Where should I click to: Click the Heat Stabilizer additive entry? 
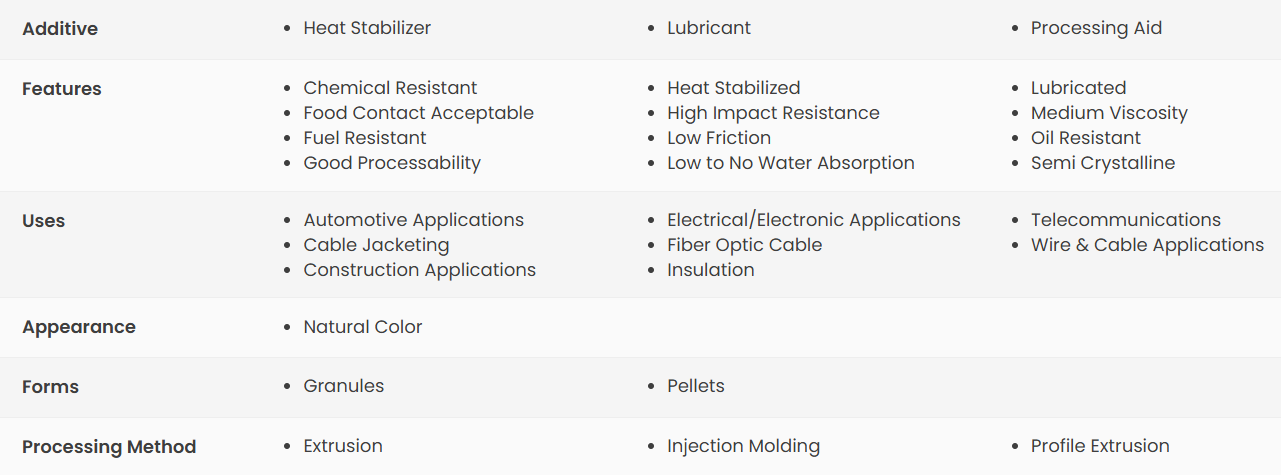point(367,28)
